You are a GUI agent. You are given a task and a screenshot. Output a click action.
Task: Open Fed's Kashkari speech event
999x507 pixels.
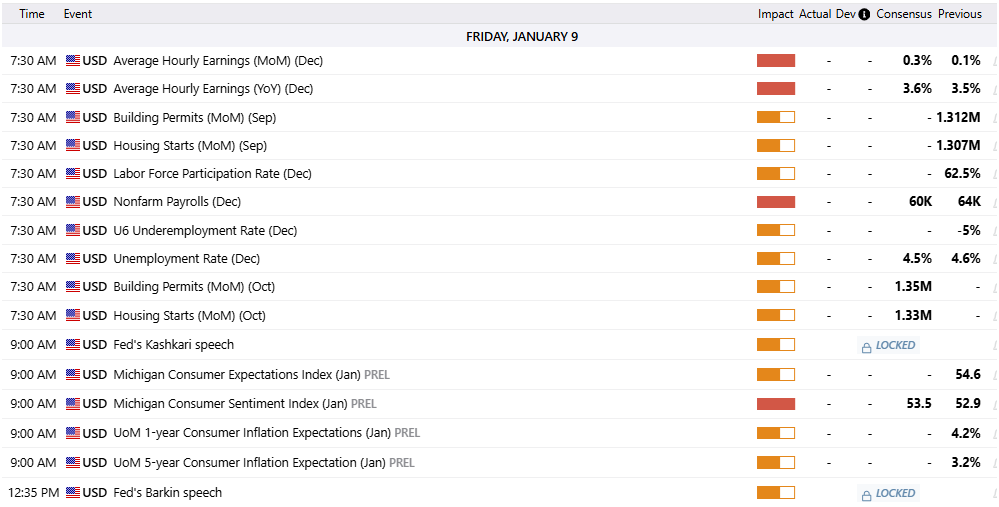tap(173, 345)
